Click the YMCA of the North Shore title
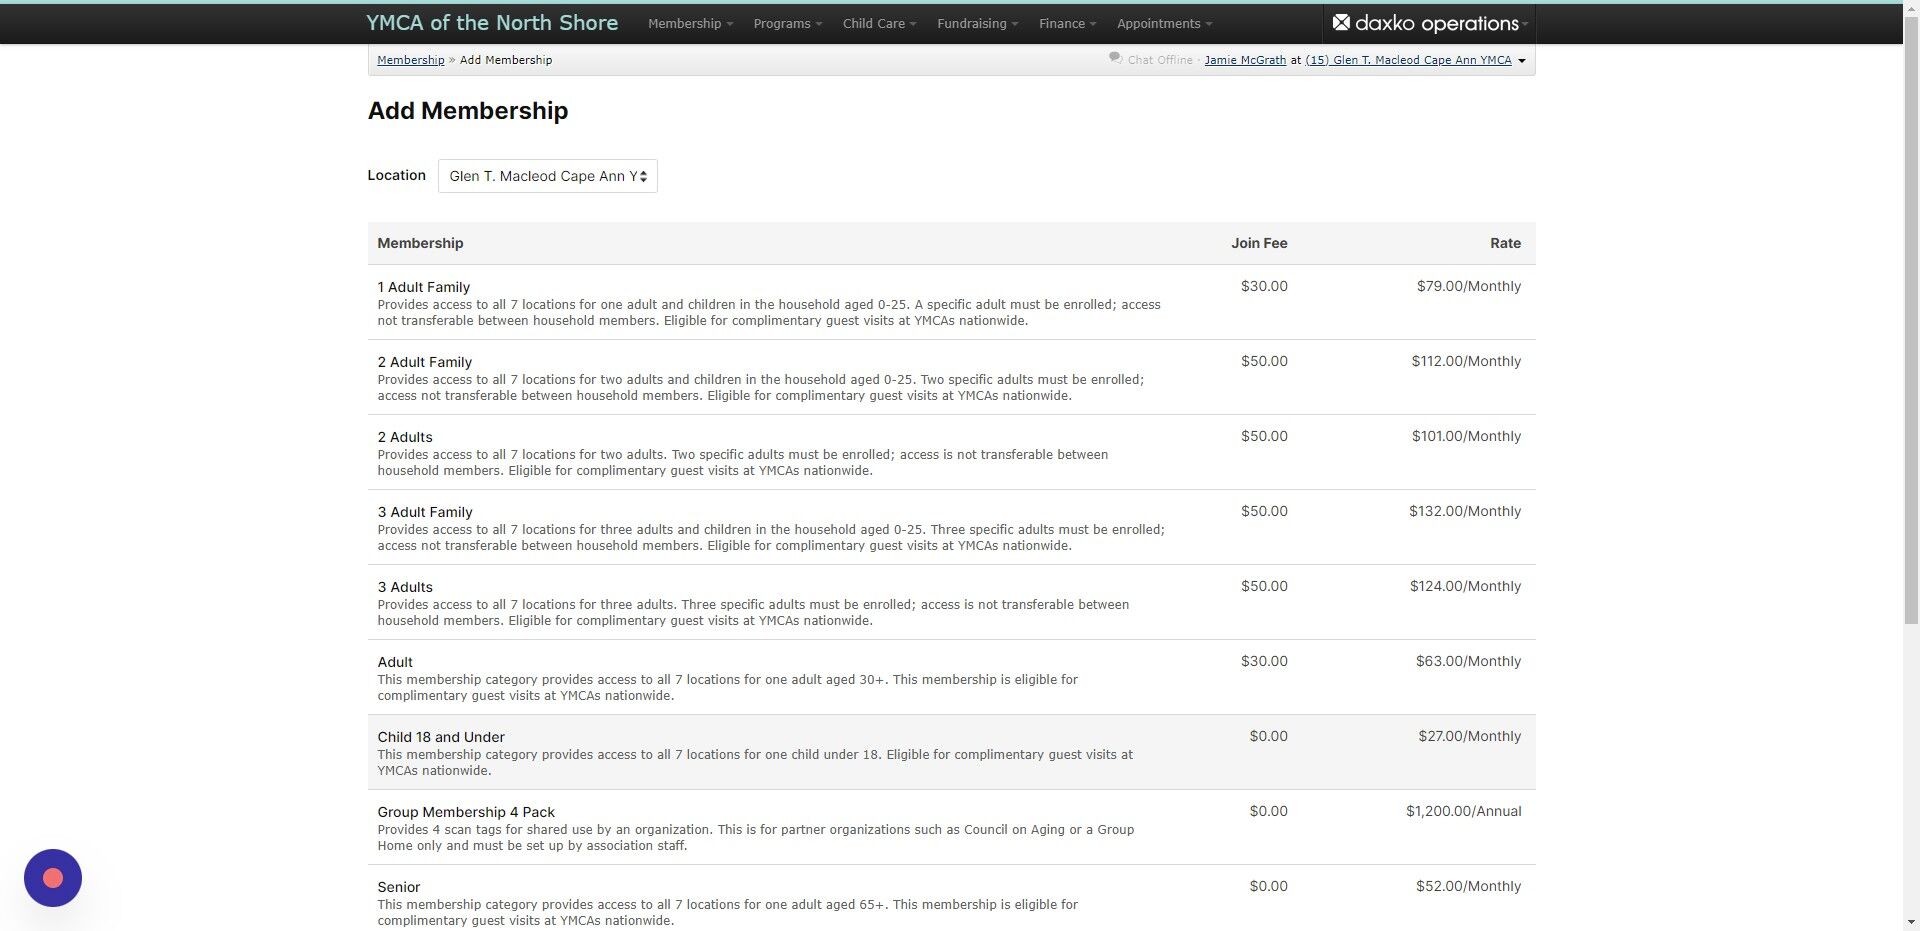 click(492, 23)
